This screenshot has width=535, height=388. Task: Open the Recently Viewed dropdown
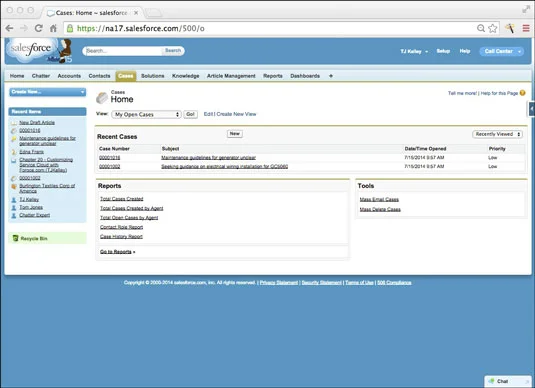tap(497, 134)
